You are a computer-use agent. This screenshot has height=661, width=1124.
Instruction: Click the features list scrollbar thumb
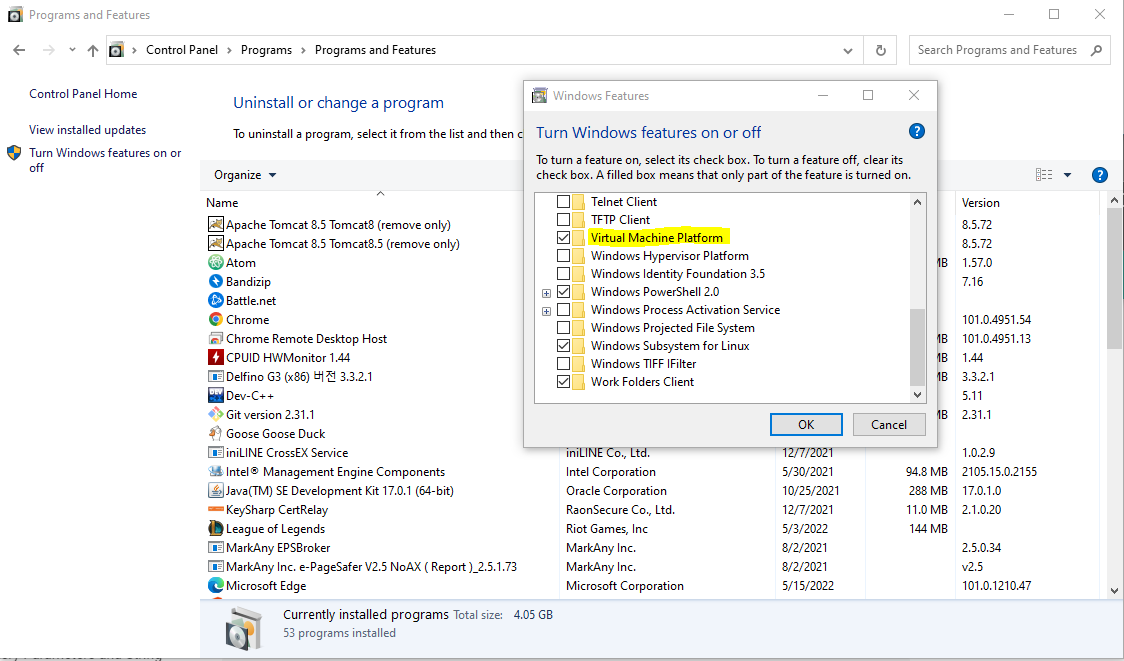(x=917, y=347)
